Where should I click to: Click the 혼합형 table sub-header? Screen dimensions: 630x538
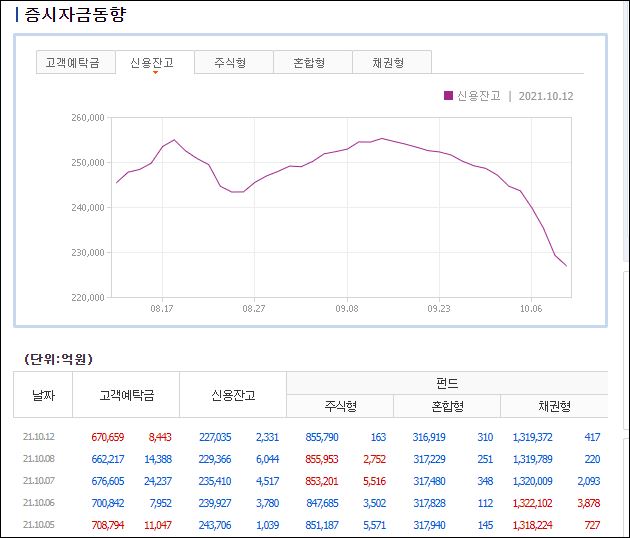click(x=447, y=406)
